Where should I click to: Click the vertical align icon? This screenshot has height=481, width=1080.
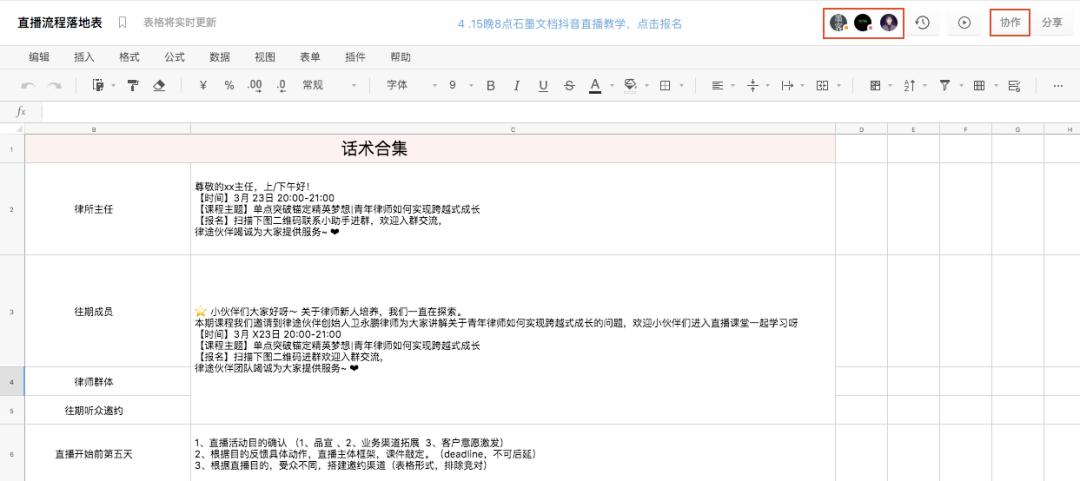752,85
